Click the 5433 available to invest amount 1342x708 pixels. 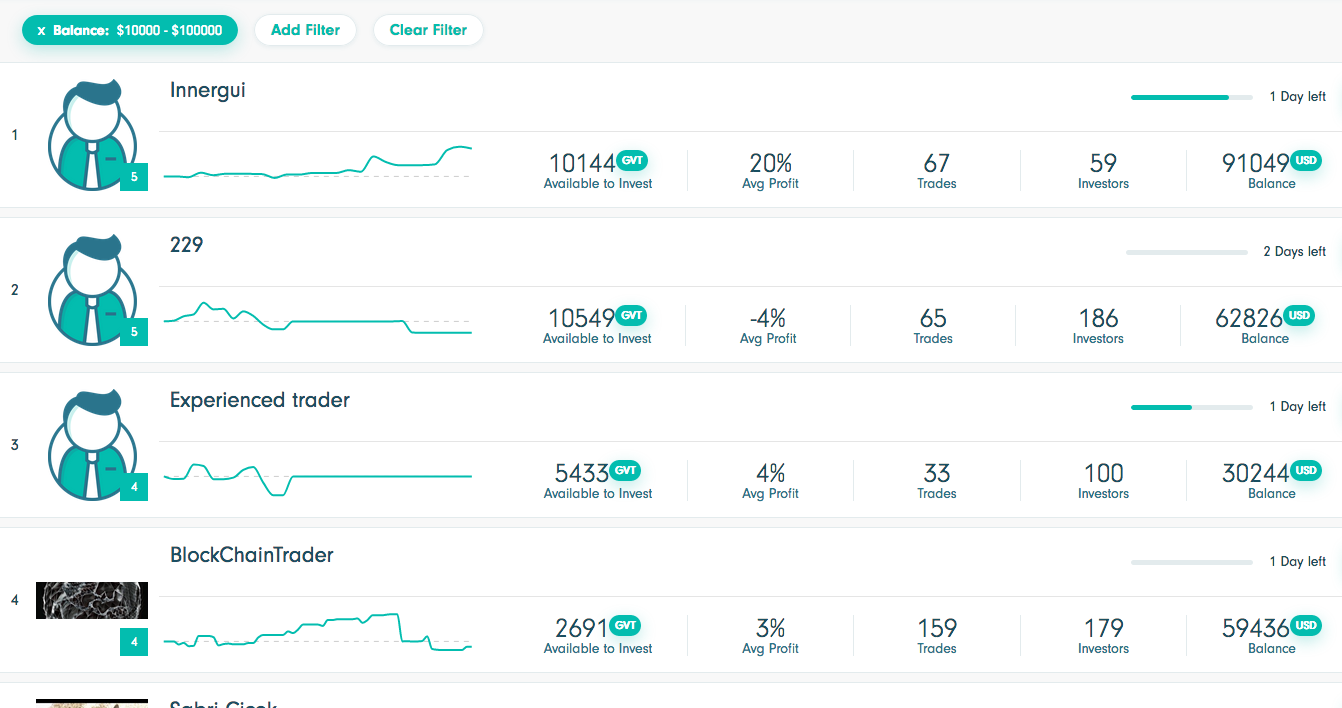pyautogui.click(x=582, y=473)
